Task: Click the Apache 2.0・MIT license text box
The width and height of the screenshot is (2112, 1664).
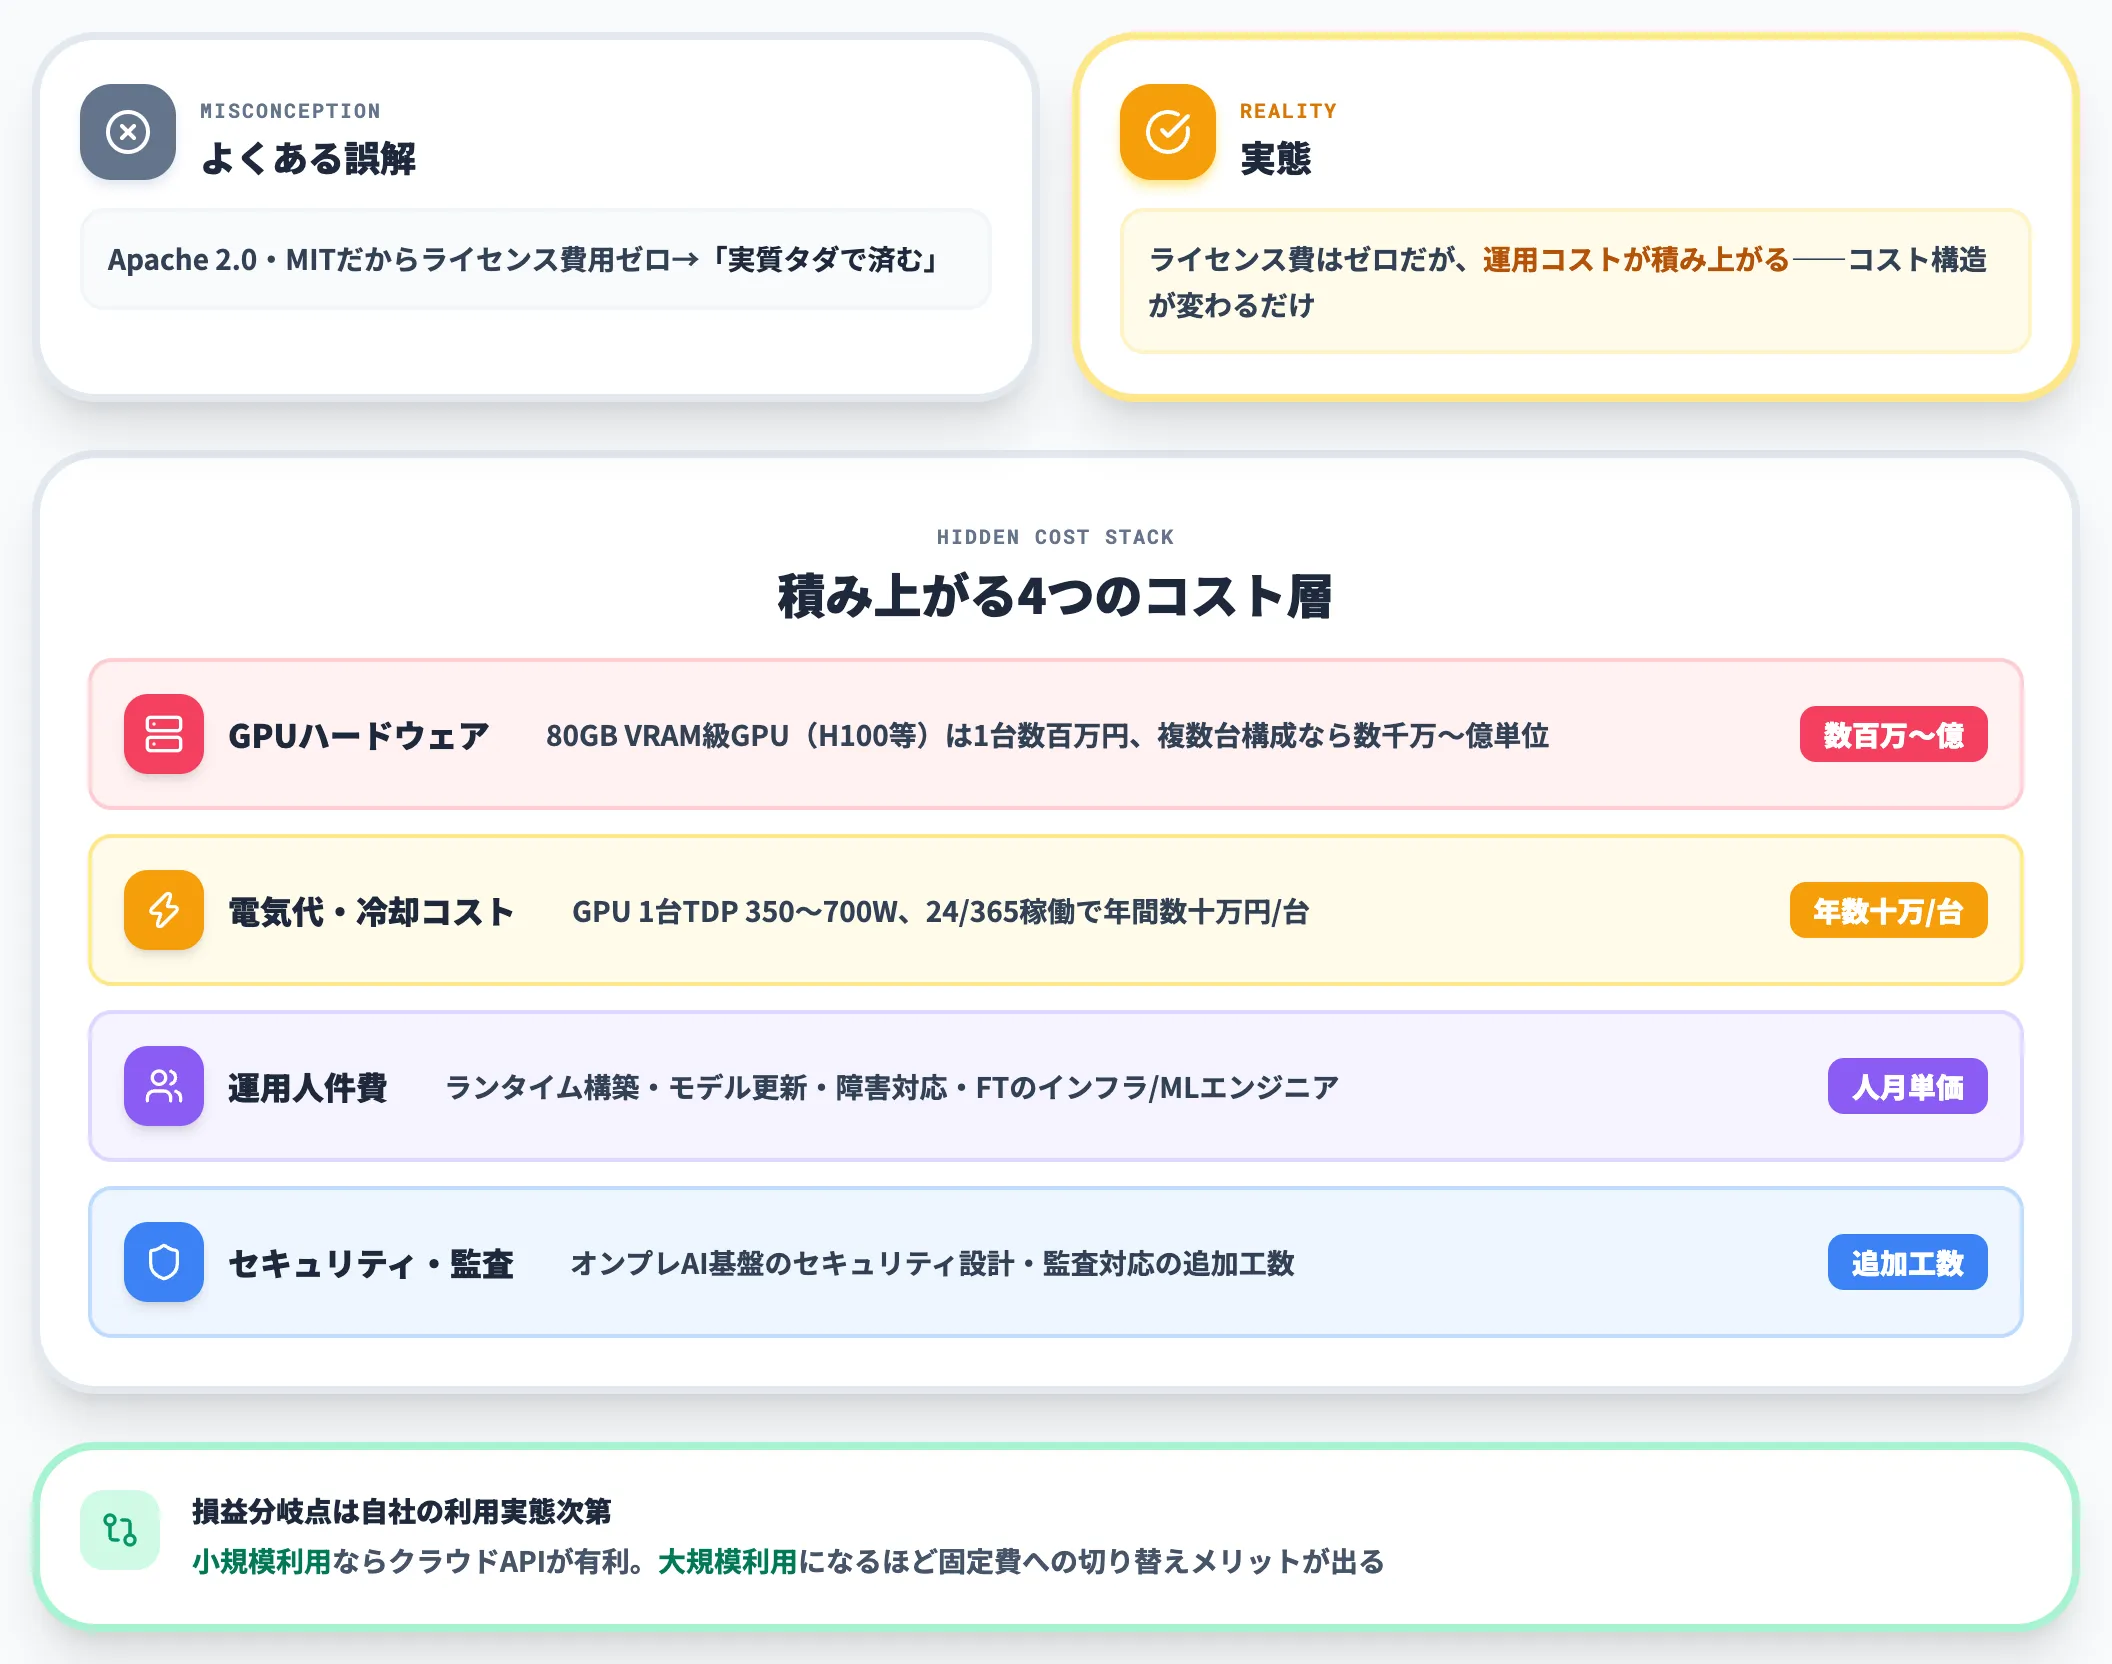Action: coord(536,260)
